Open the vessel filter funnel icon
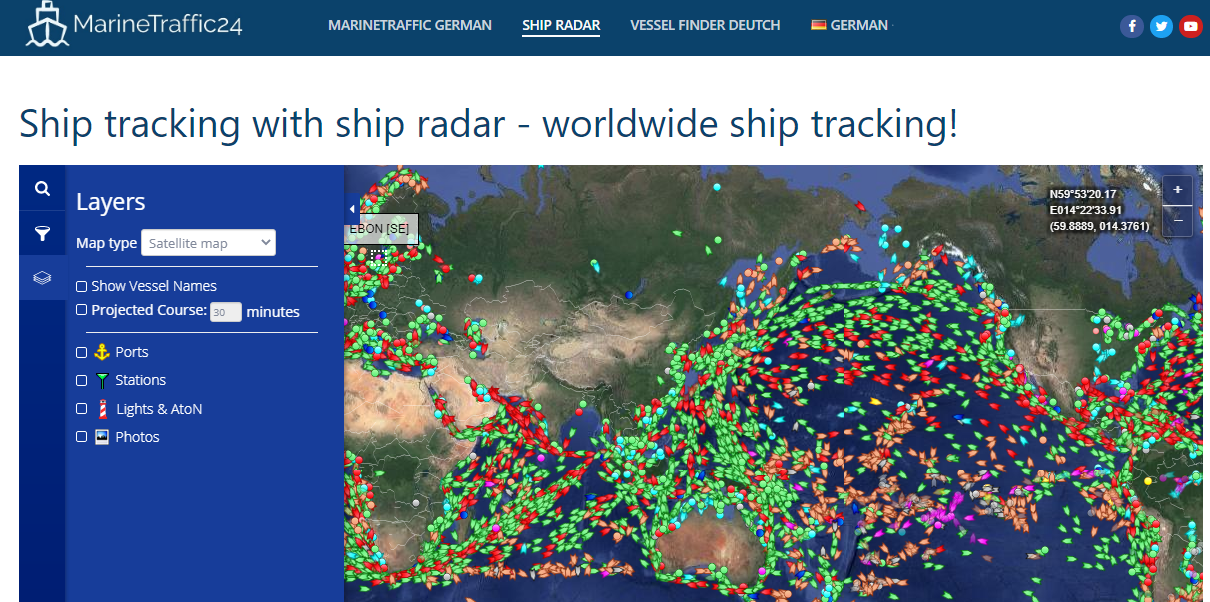 click(x=42, y=234)
